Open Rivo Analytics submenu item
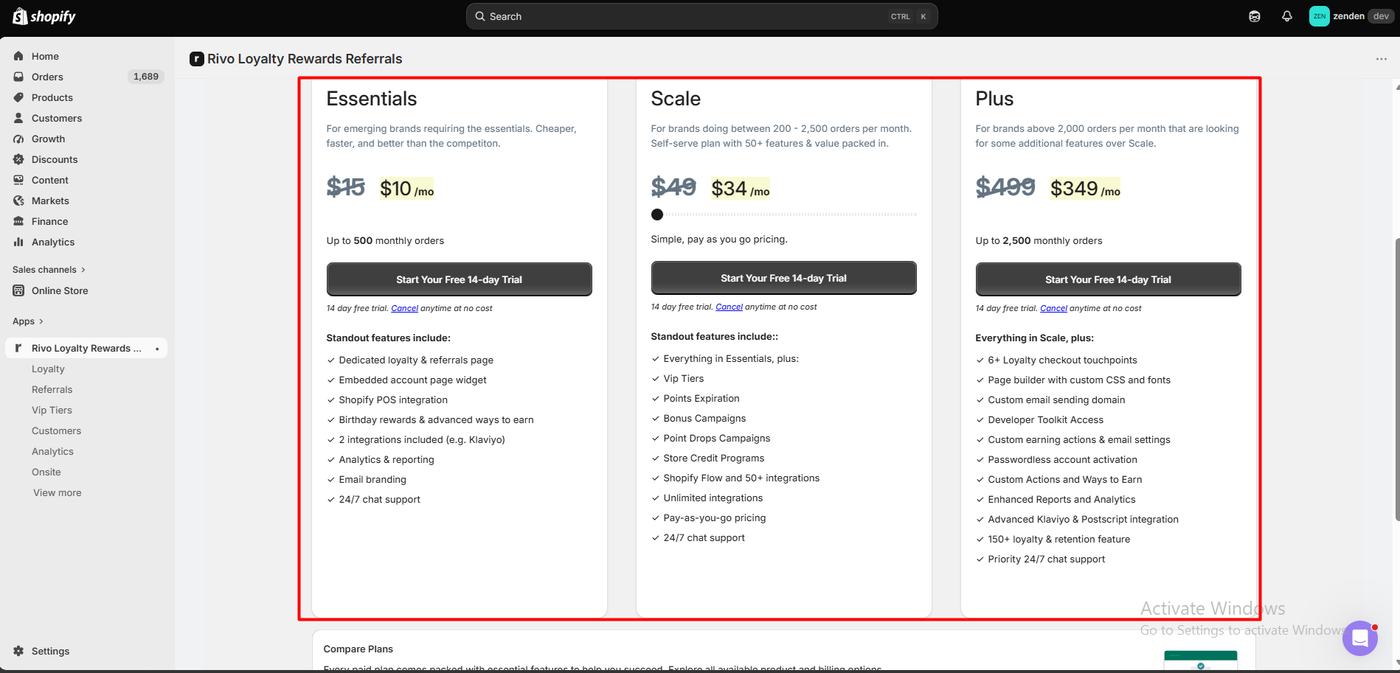The image size is (1400, 673). pyautogui.click(x=53, y=452)
